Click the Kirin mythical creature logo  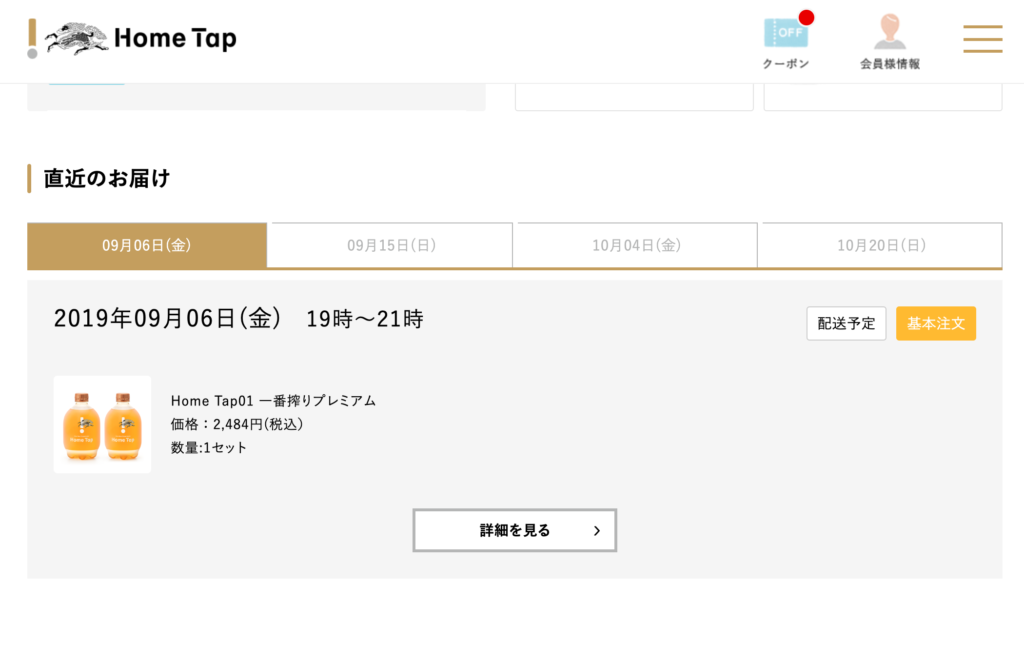[x=77, y=38]
